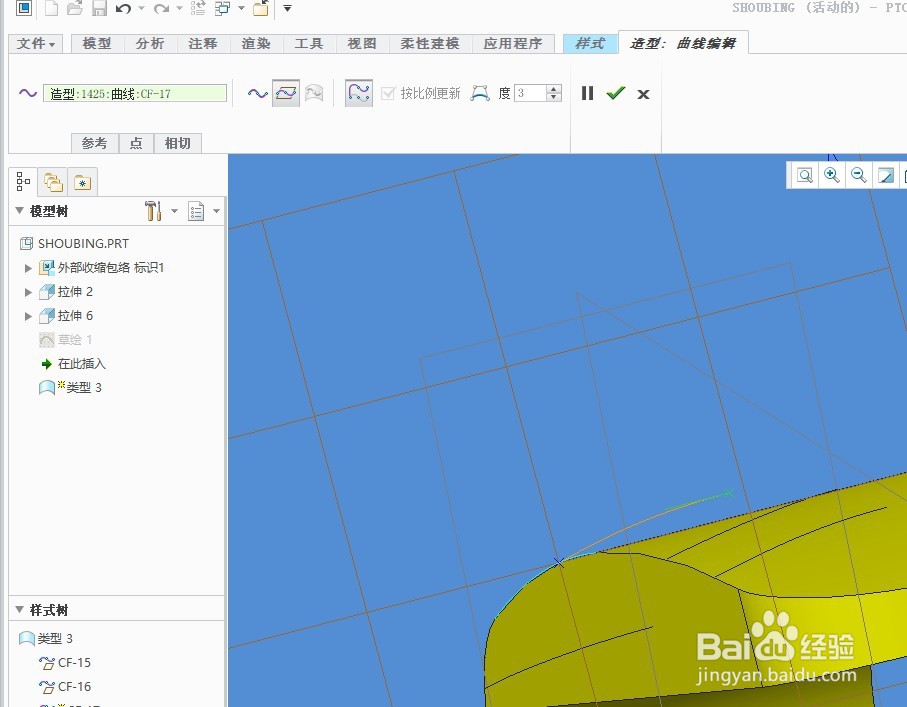
Task: Collapse the 样式树 section
Action: pos(19,609)
